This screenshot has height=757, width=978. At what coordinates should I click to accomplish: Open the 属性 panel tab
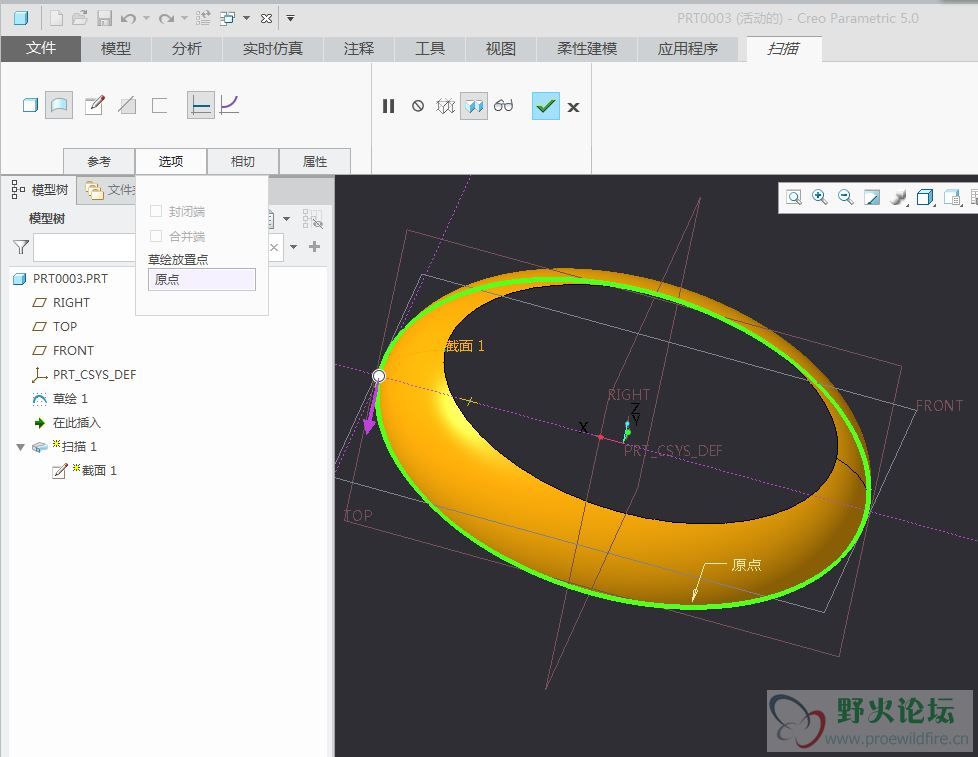tap(315, 162)
